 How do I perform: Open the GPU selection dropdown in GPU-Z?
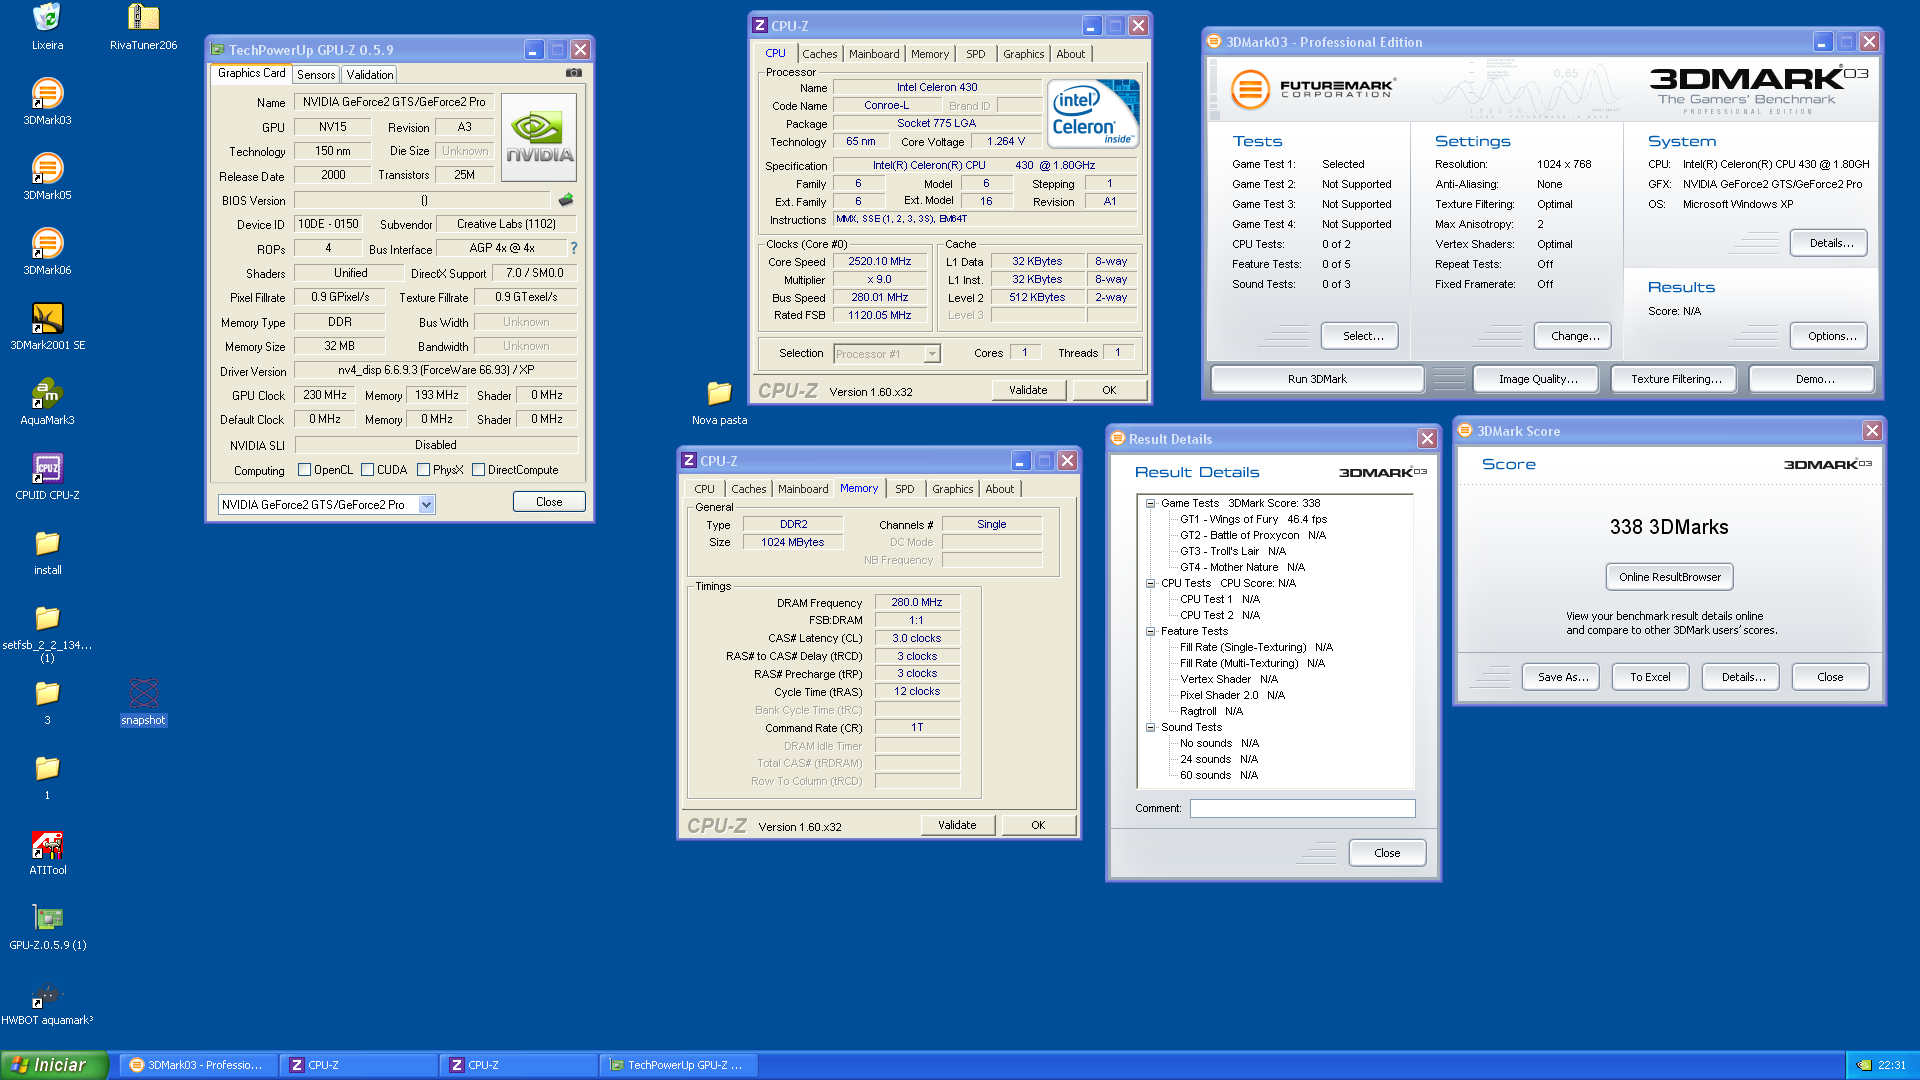(x=426, y=505)
